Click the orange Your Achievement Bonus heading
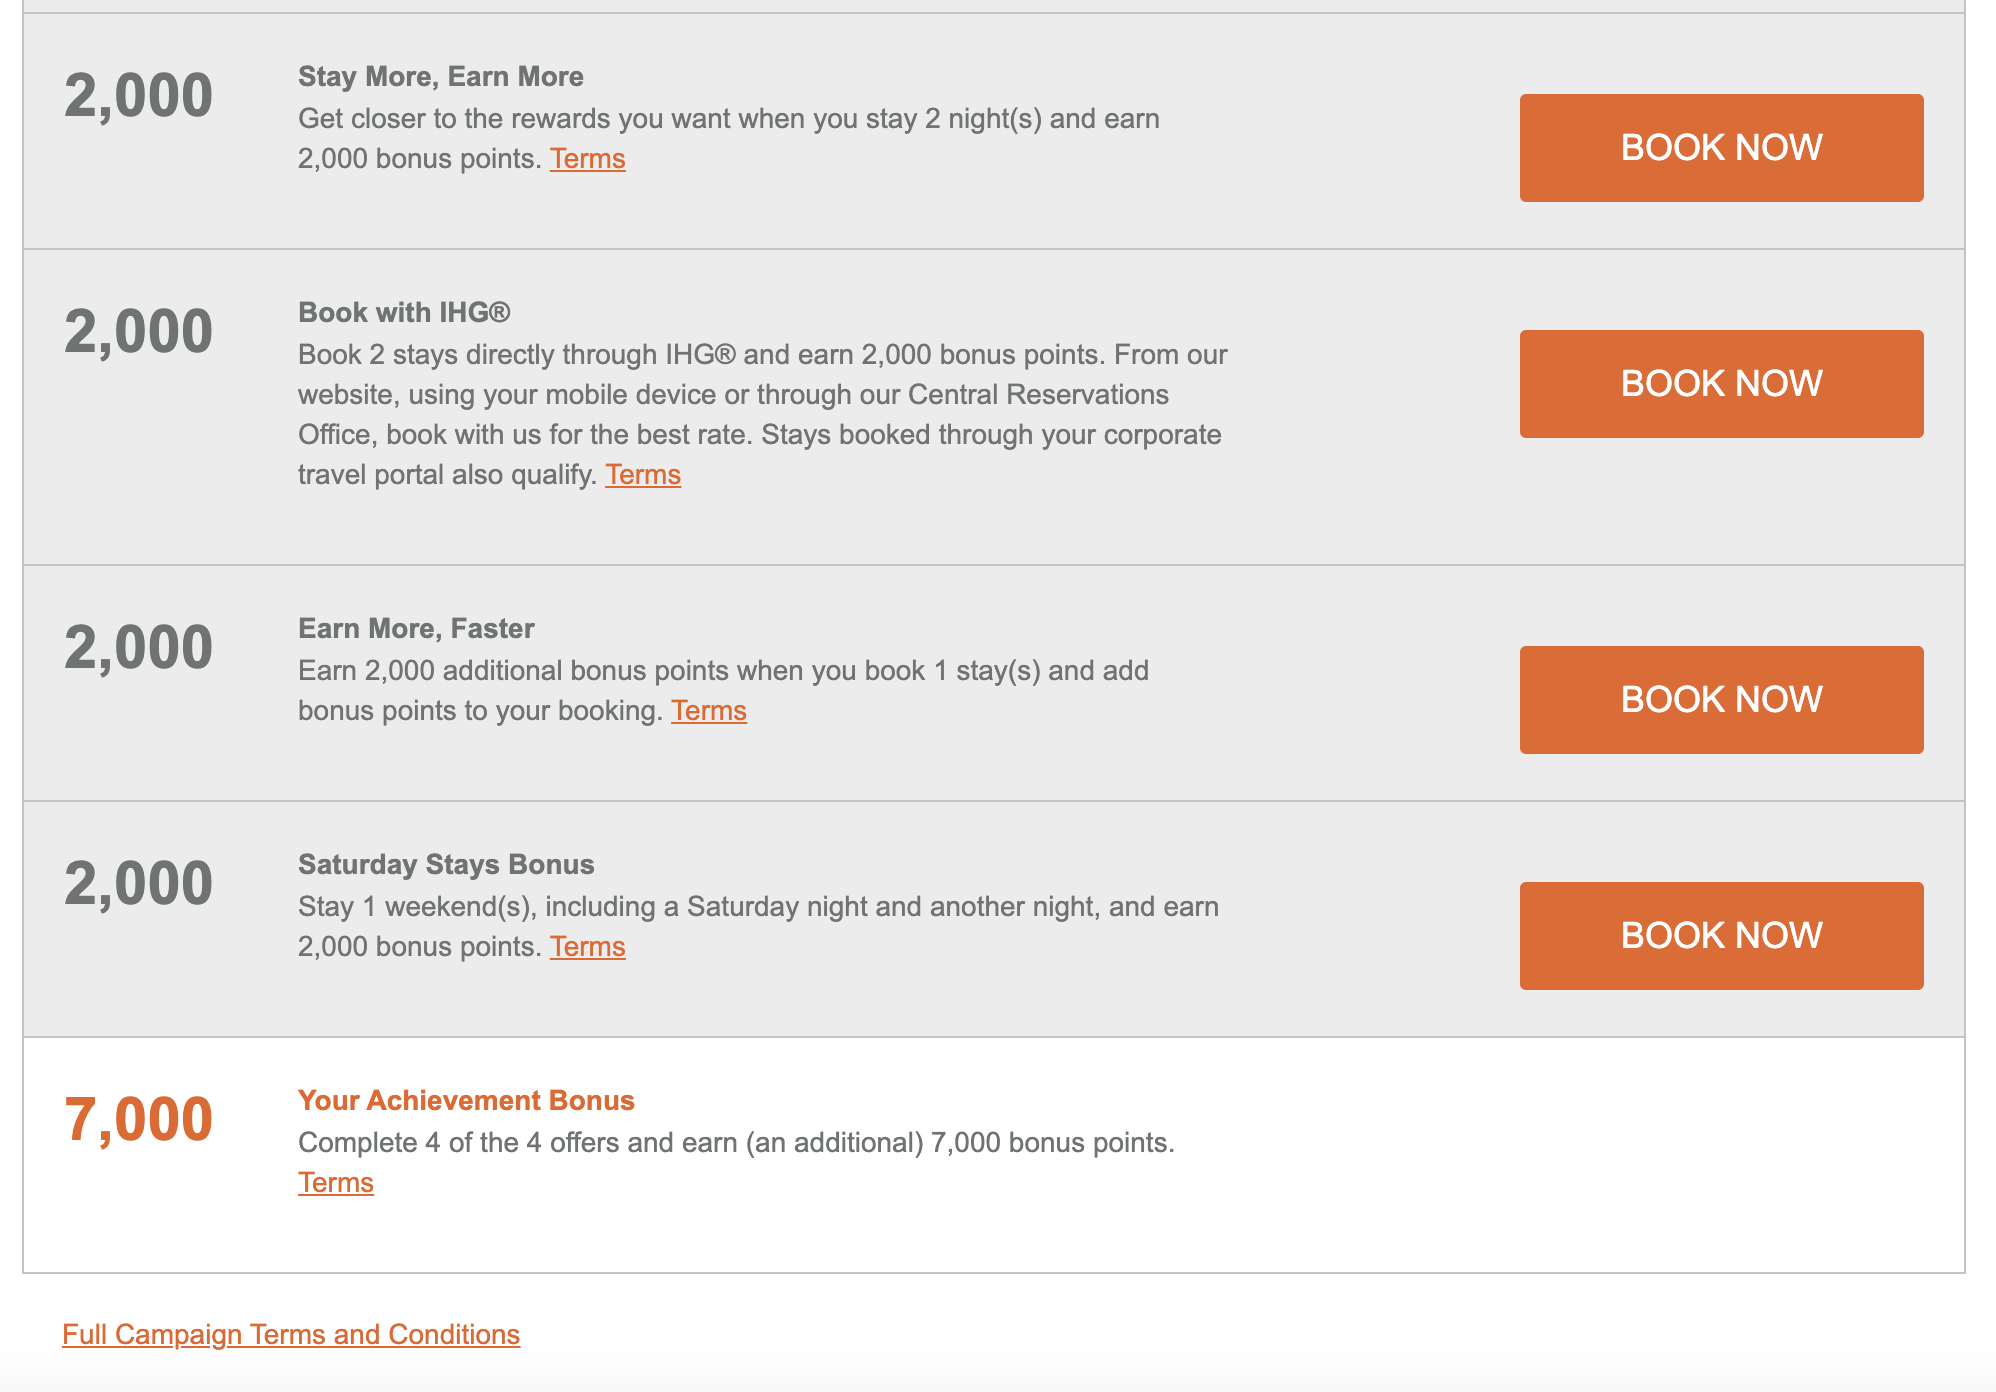Viewport: 1996px width, 1392px height. pyautogui.click(x=466, y=1101)
